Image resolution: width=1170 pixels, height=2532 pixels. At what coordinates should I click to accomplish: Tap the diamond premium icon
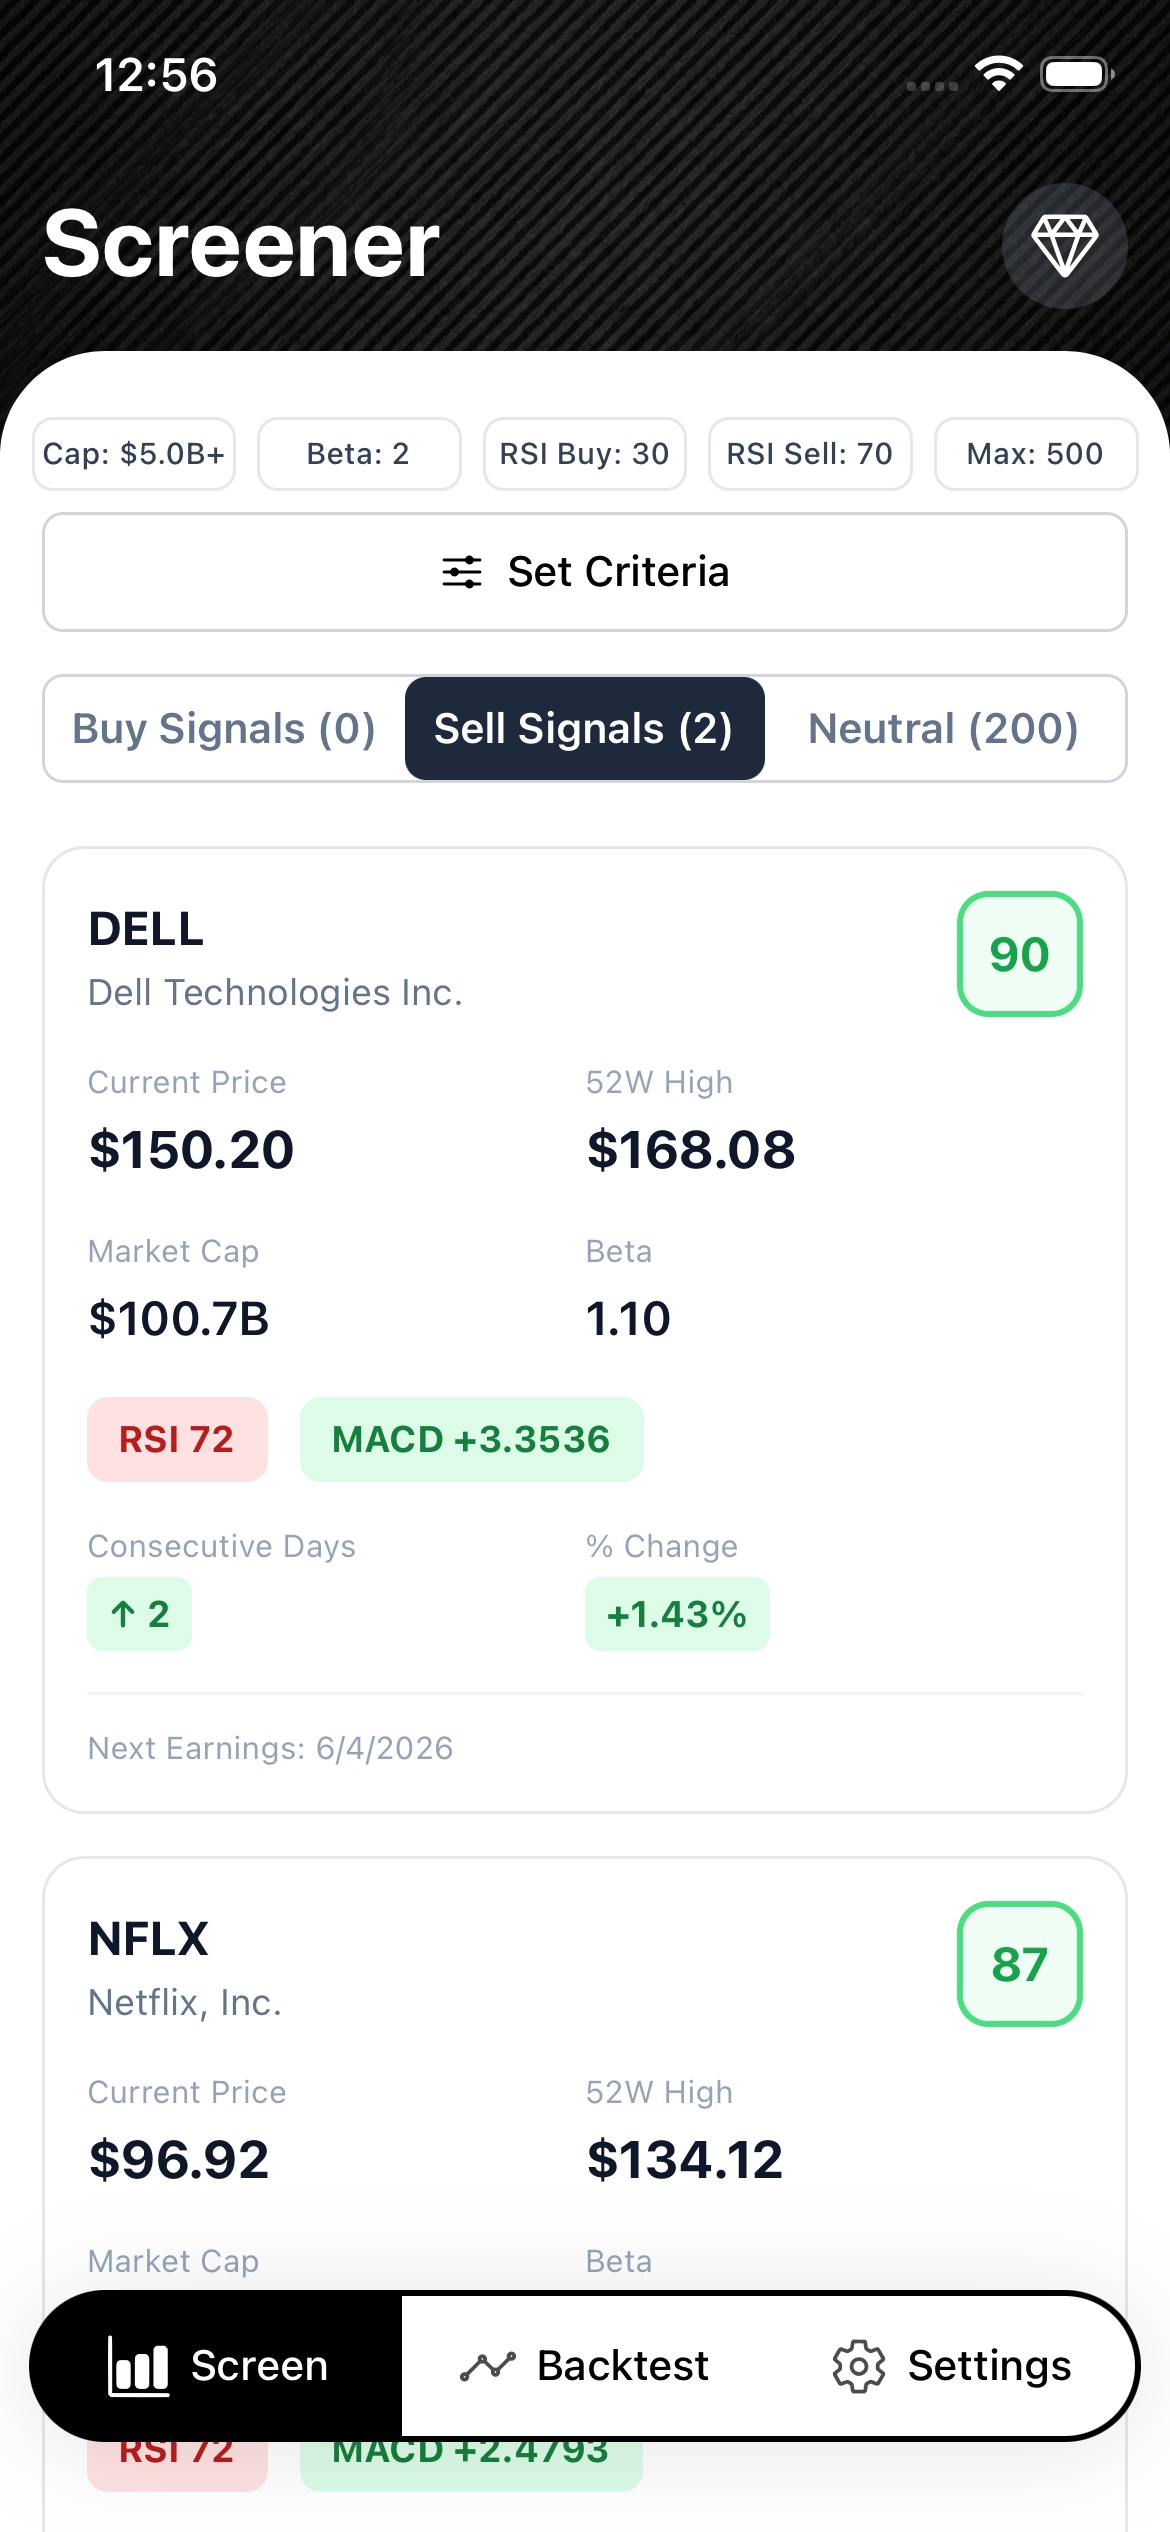pyautogui.click(x=1064, y=246)
